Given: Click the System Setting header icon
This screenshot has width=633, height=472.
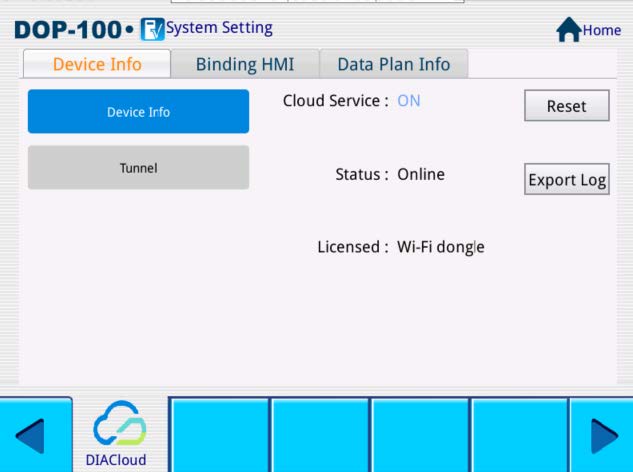Looking at the screenshot, I should (x=152, y=28).
